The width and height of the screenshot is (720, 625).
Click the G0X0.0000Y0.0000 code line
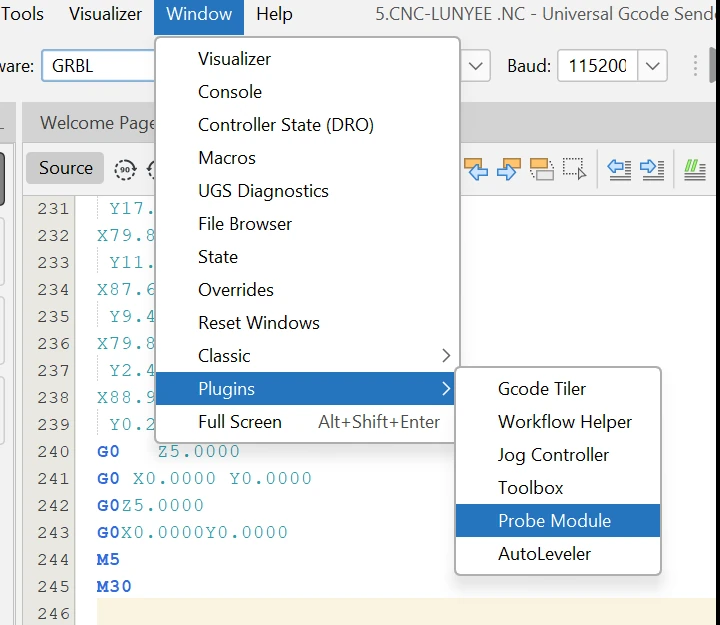[x=192, y=532]
